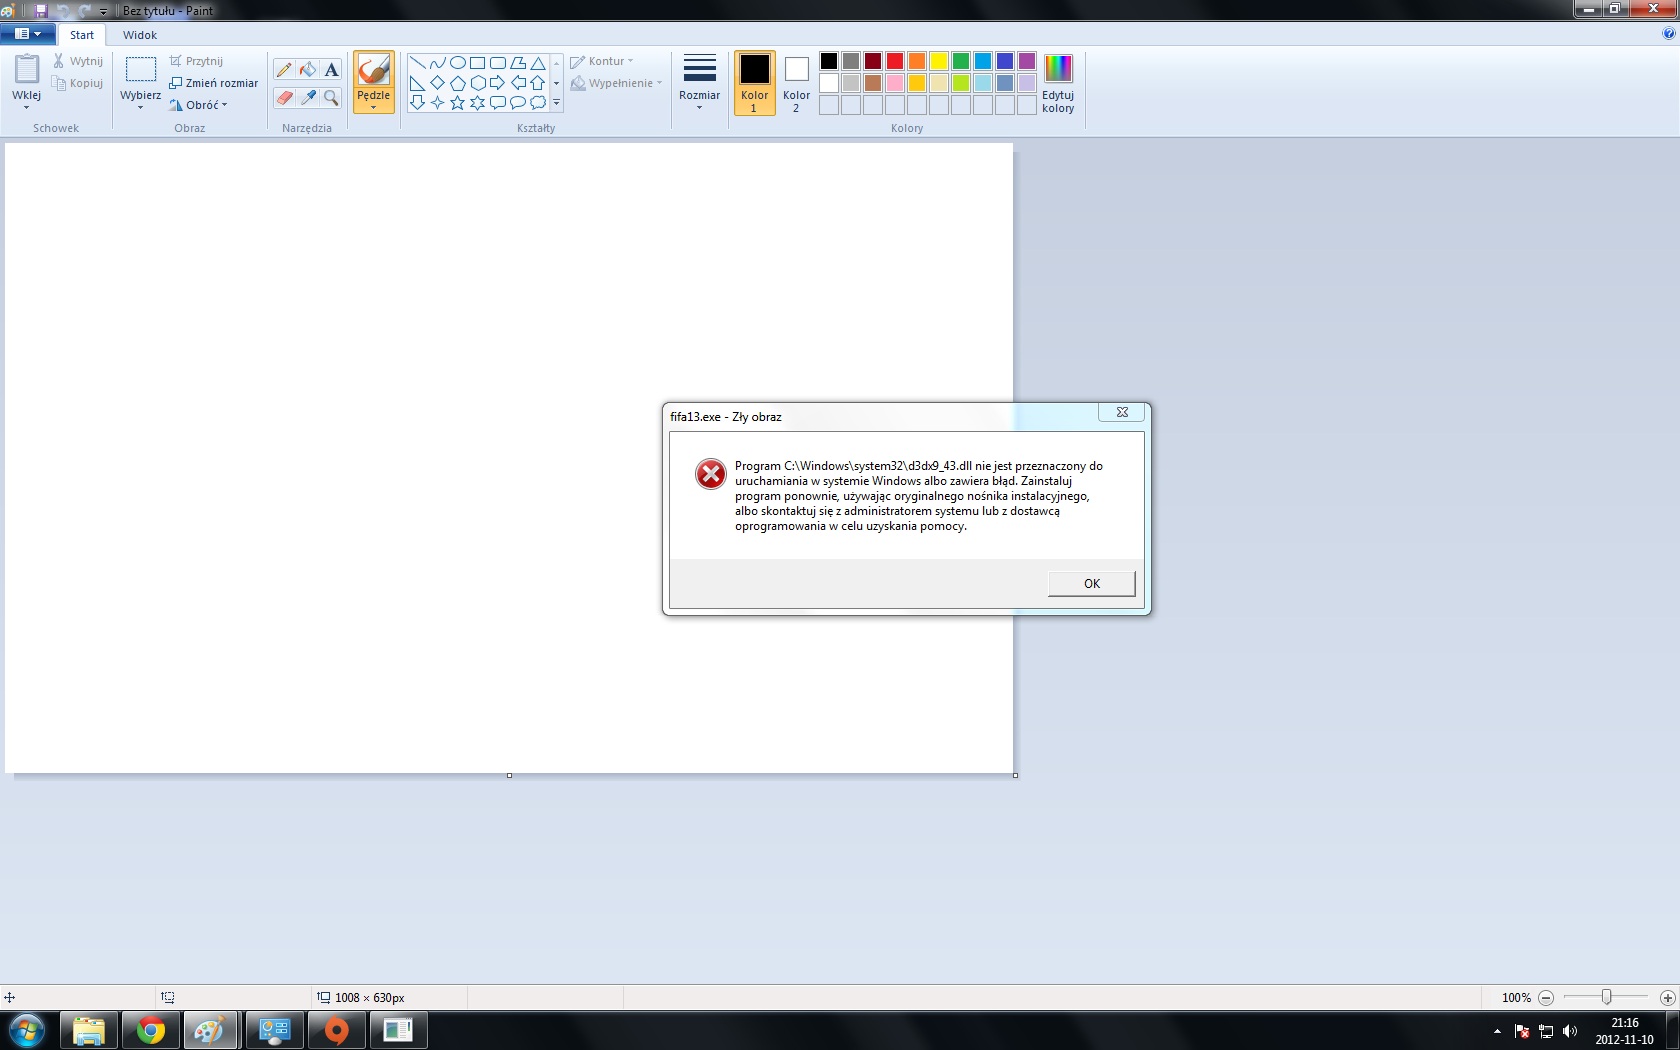The image size is (1680, 1050).
Task: Click the canvas bottom-right resize handle
Action: [x=1015, y=775]
